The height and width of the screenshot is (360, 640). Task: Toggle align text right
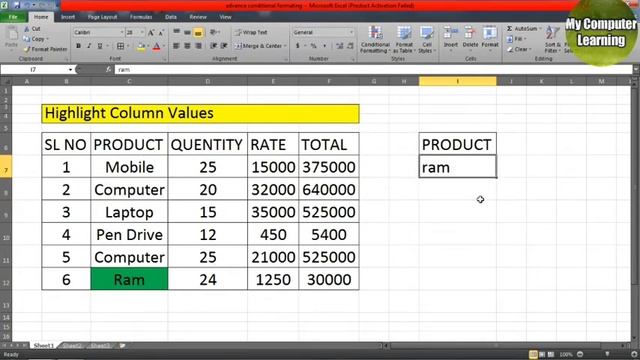point(198,46)
